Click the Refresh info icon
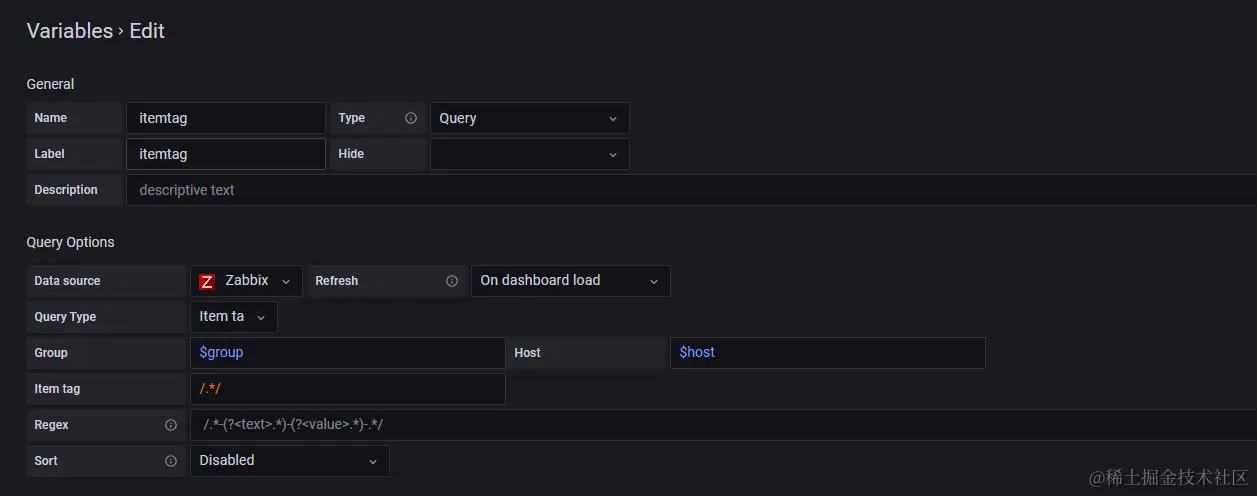Image resolution: width=1257 pixels, height=496 pixels. [452, 281]
